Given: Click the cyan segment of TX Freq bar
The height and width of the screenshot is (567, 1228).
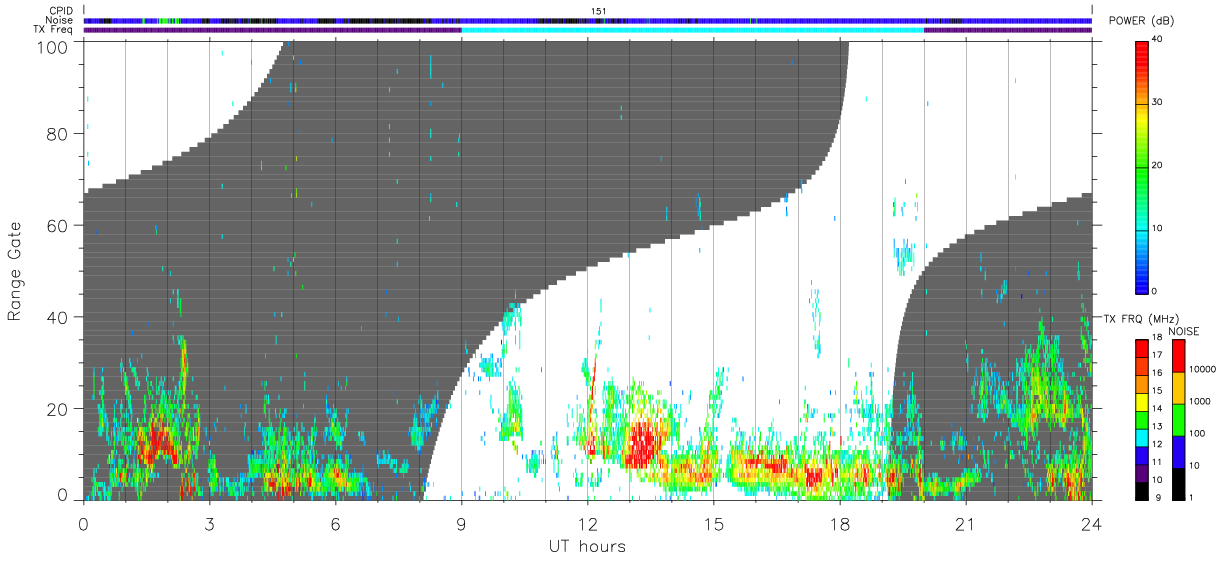Looking at the screenshot, I should click(x=692, y=30).
